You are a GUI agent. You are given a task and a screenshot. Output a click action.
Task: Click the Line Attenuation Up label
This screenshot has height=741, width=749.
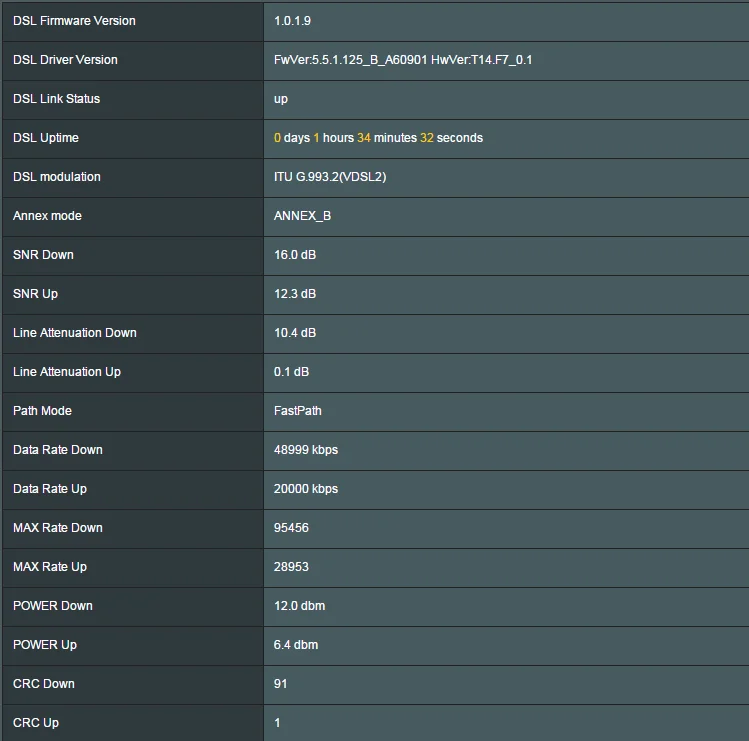click(x=67, y=372)
